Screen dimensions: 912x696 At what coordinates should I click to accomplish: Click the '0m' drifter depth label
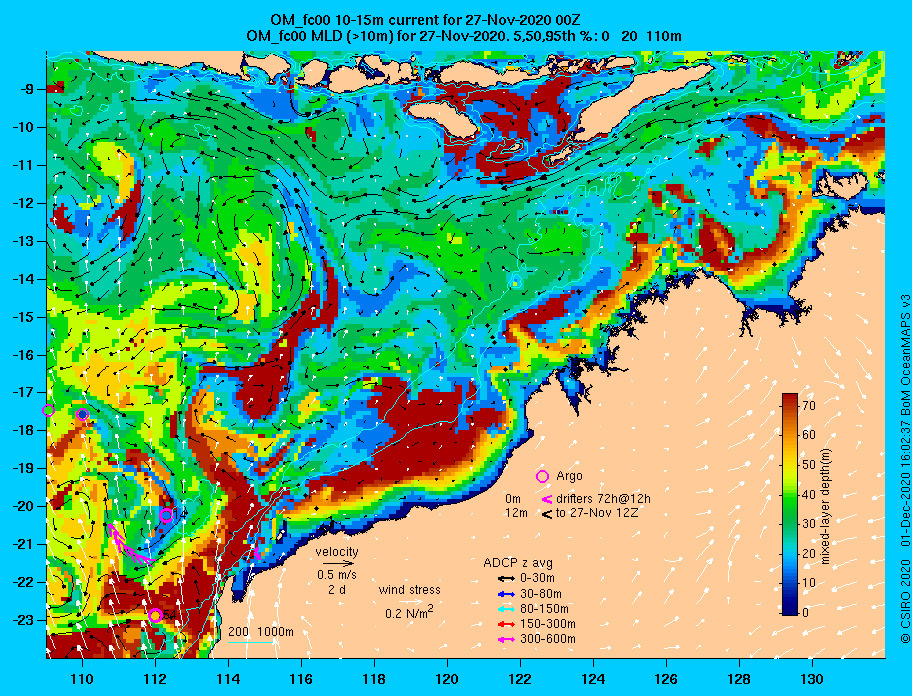click(513, 499)
